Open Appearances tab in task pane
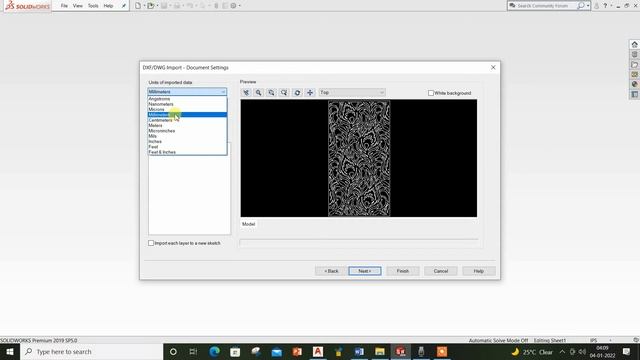Viewport: 640px width, 360px height. click(634, 84)
